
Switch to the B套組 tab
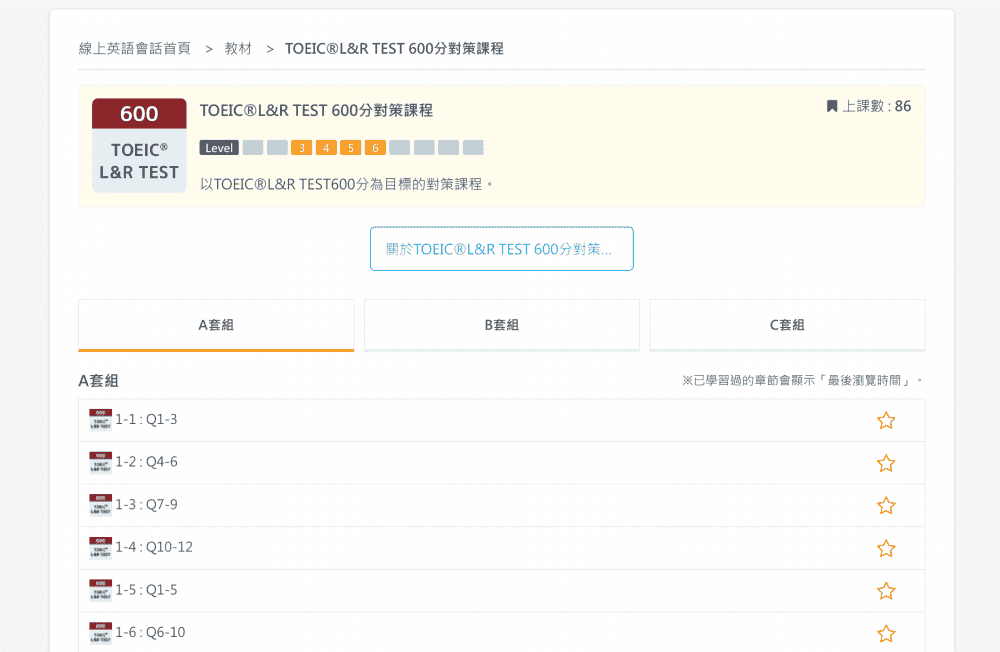(x=501, y=325)
